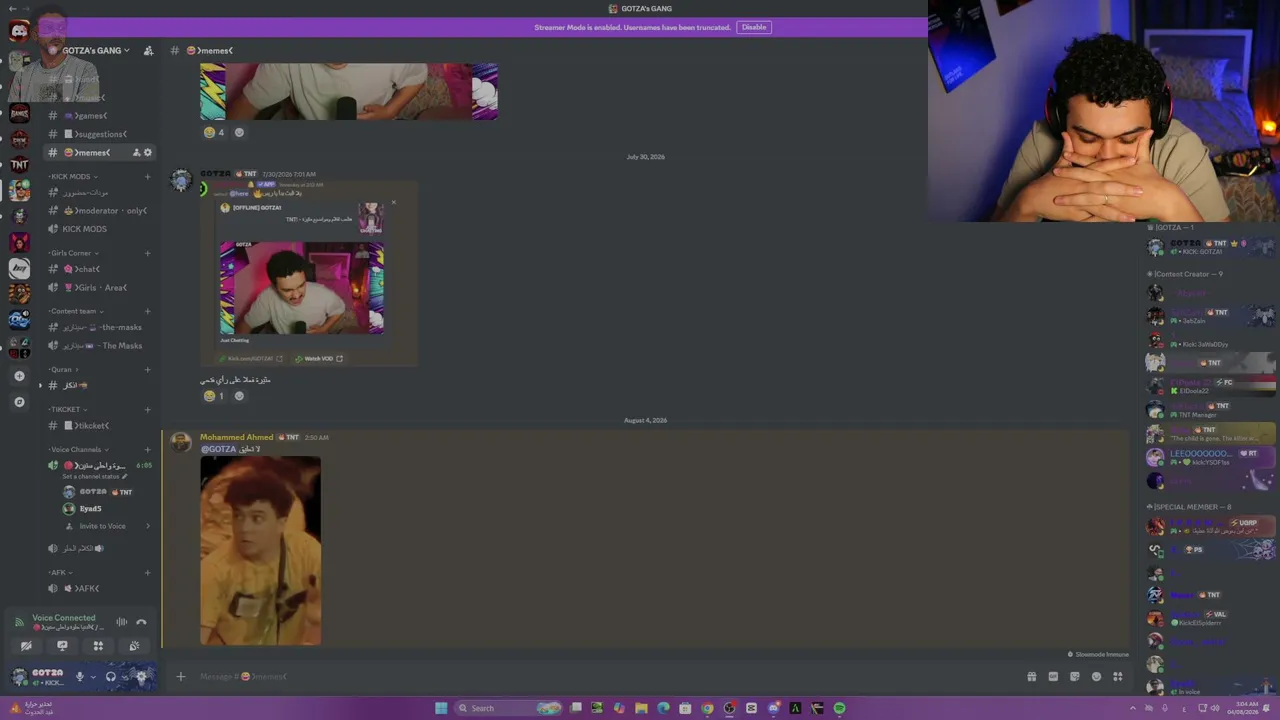The image size is (1280, 720).
Task: Show hidden system tray icons
Action: (x=1132, y=708)
